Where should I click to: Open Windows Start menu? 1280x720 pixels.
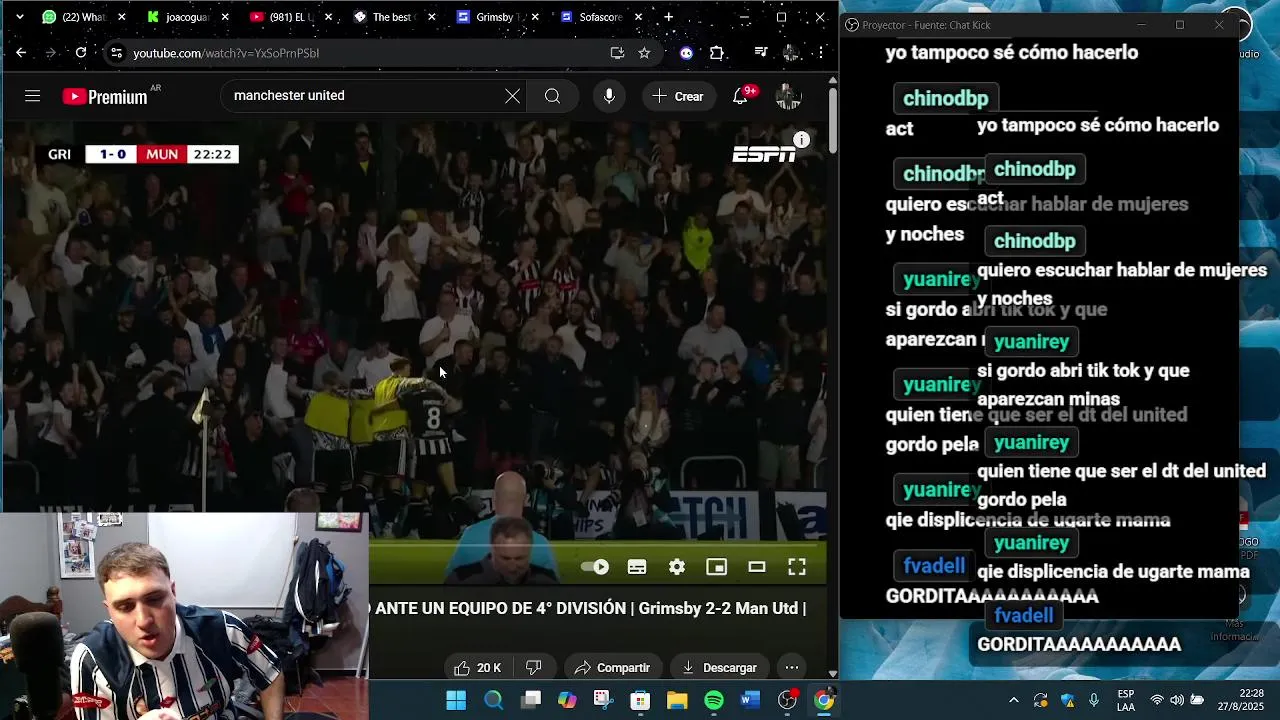456,700
